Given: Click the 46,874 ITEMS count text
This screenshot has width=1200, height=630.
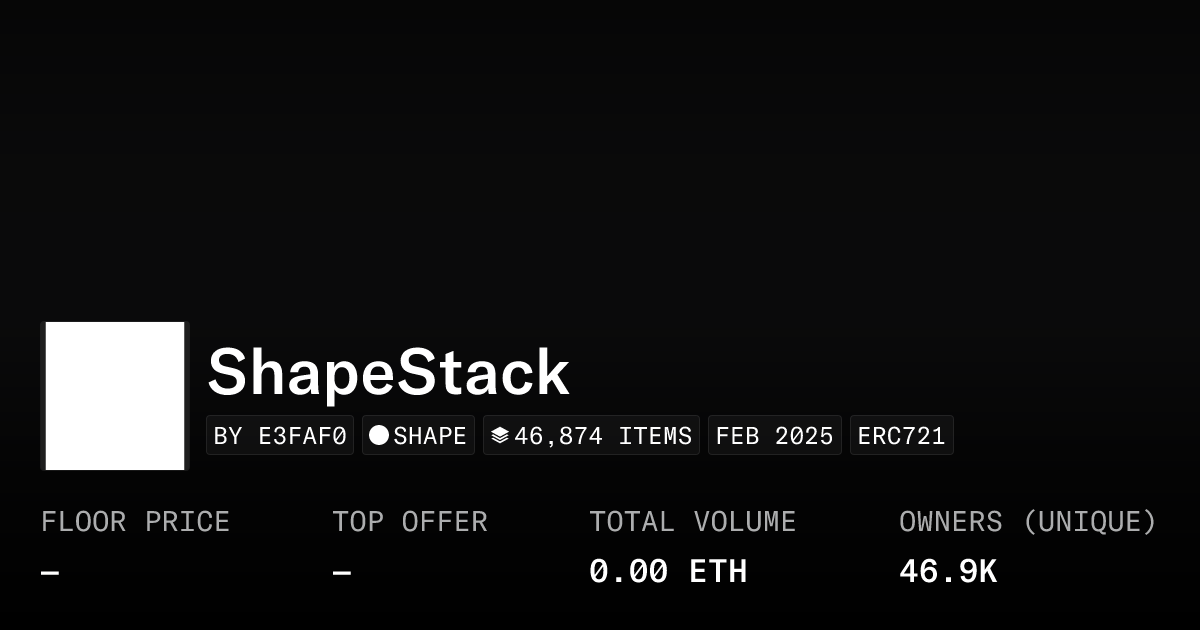Looking at the screenshot, I should coord(603,436).
